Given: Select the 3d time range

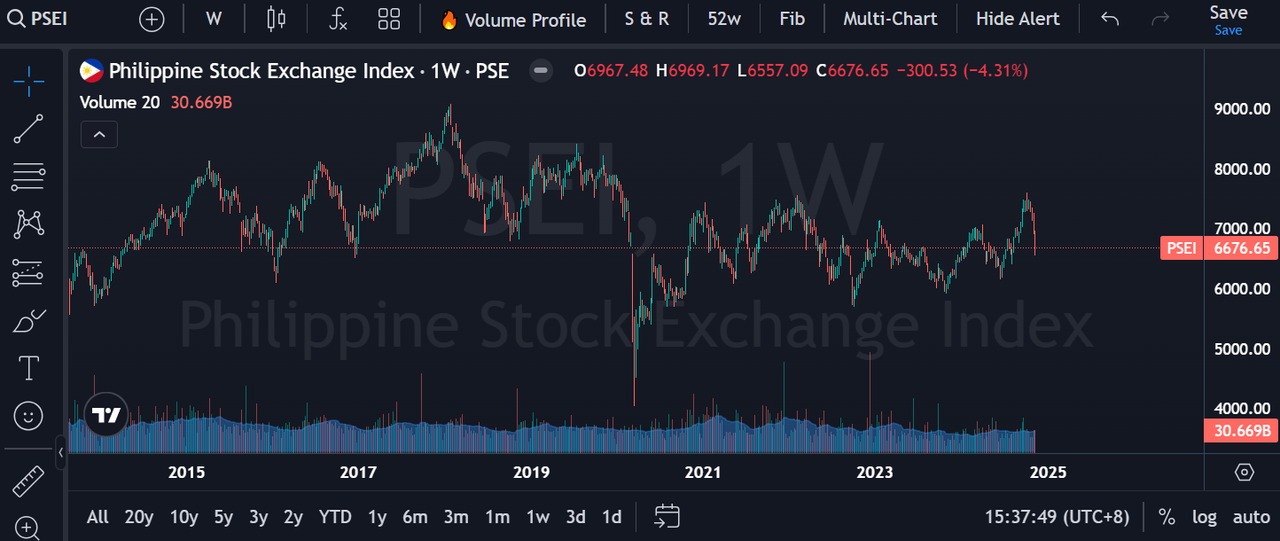Looking at the screenshot, I should (576, 517).
